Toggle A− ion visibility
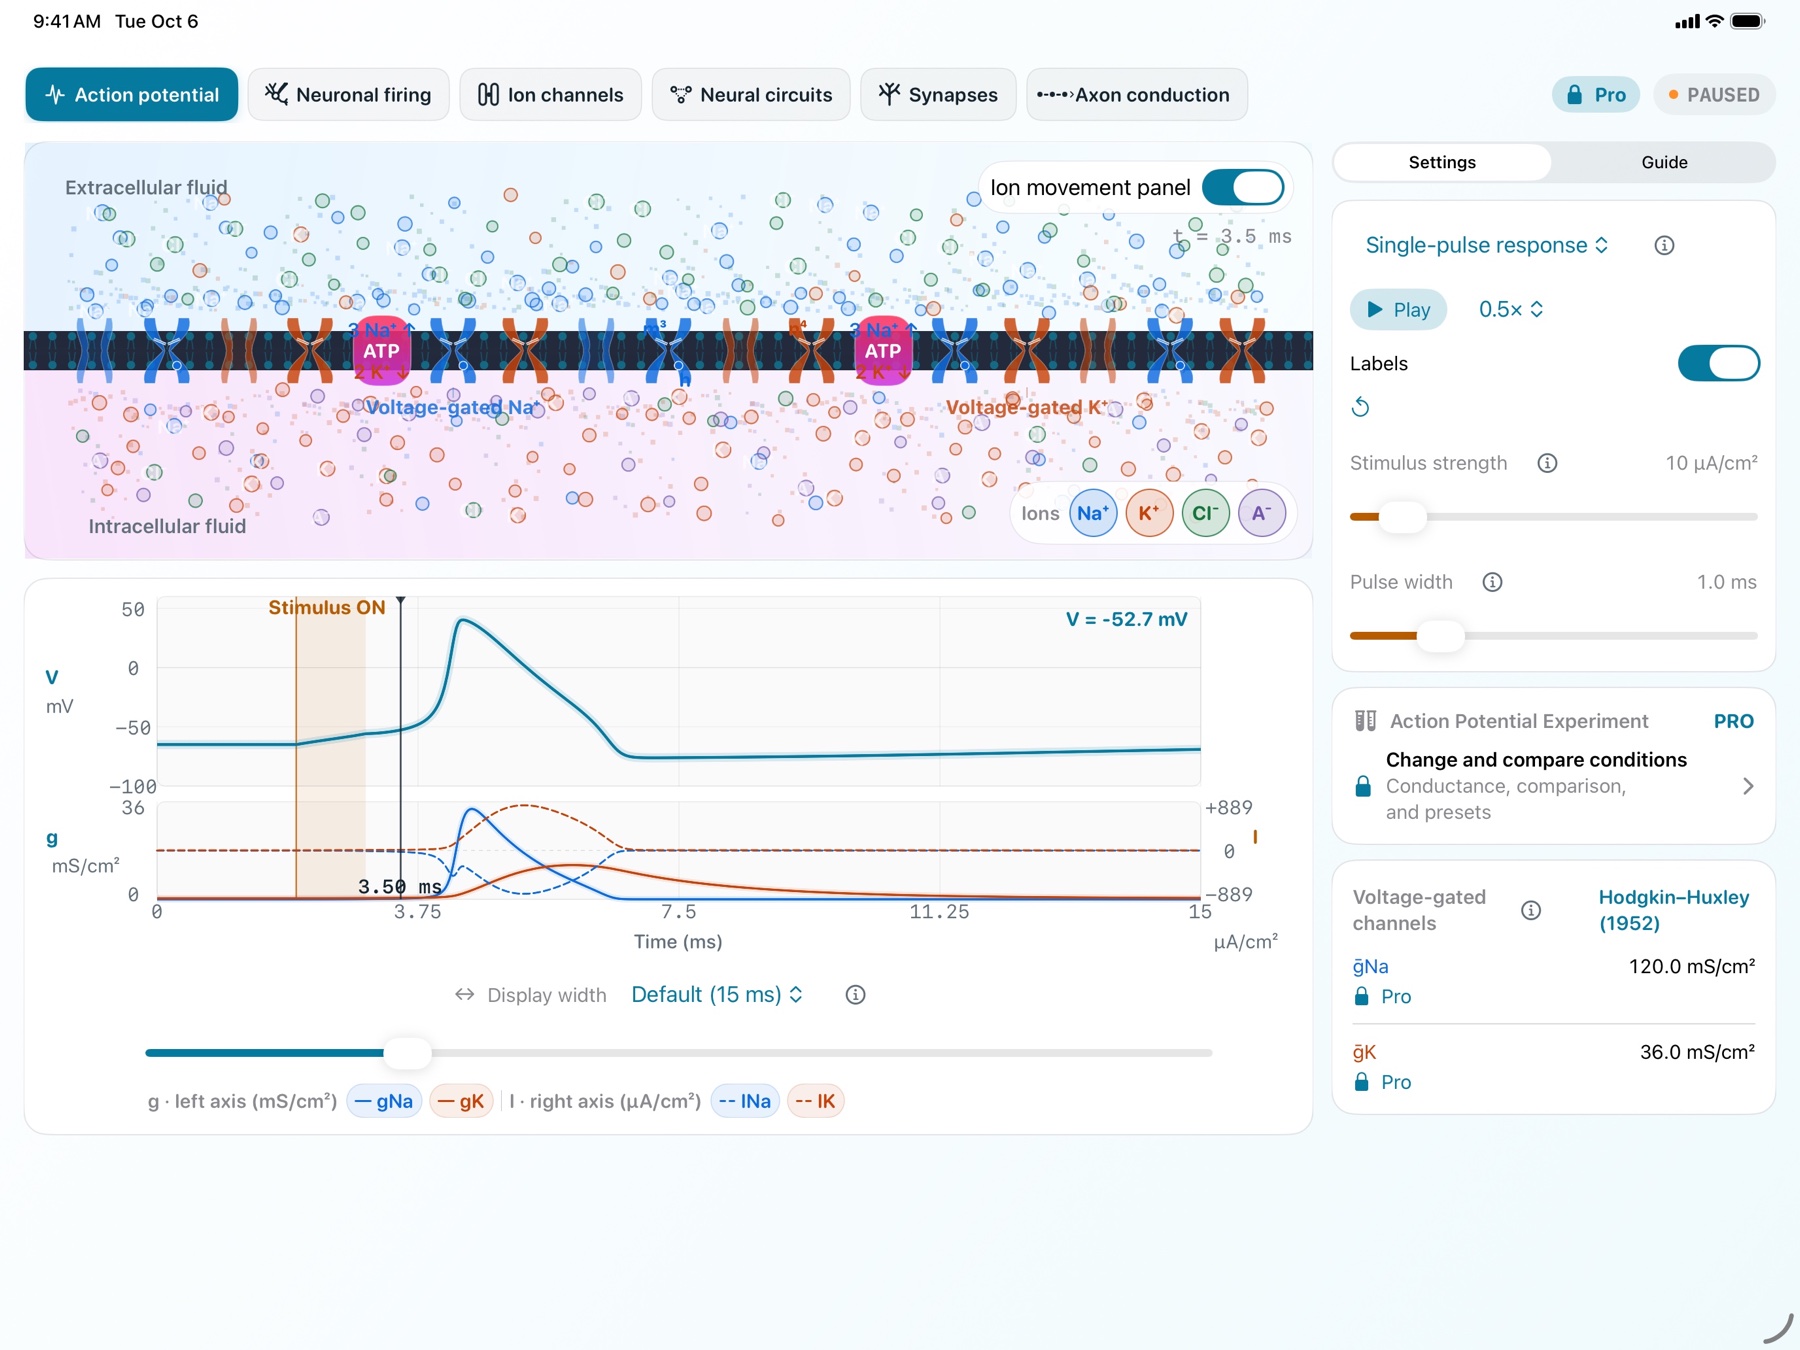This screenshot has height=1350, width=1800. pyautogui.click(x=1261, y=513)
